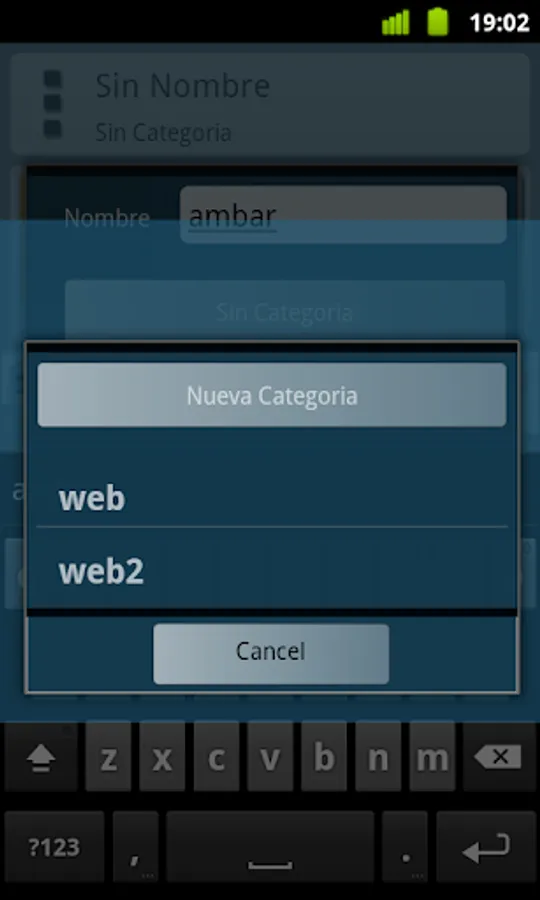540x900 pixels.
Task: Tap the backspace delete key
Action: (497, 758)
